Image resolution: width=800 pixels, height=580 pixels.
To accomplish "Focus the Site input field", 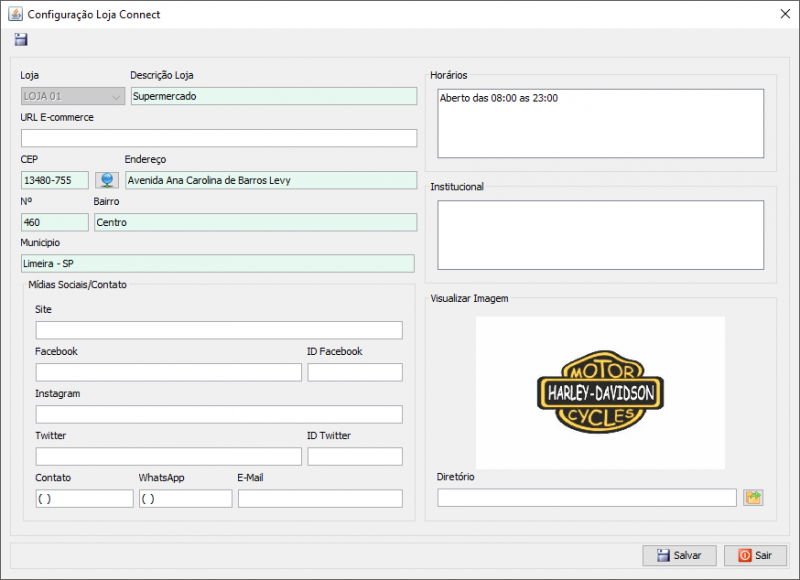I will coord(219,330).
